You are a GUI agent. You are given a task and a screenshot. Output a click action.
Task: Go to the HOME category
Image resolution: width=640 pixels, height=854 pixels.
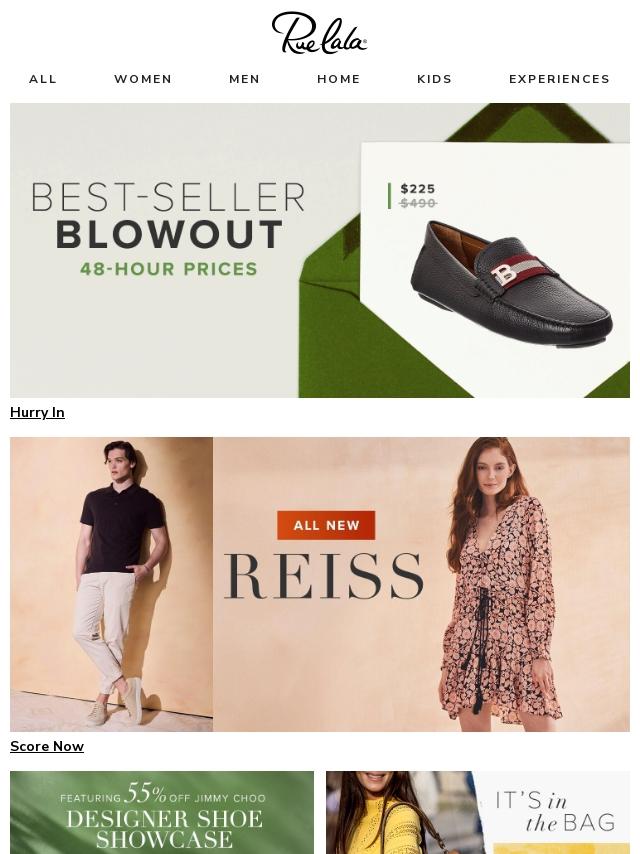coord(339,79)
